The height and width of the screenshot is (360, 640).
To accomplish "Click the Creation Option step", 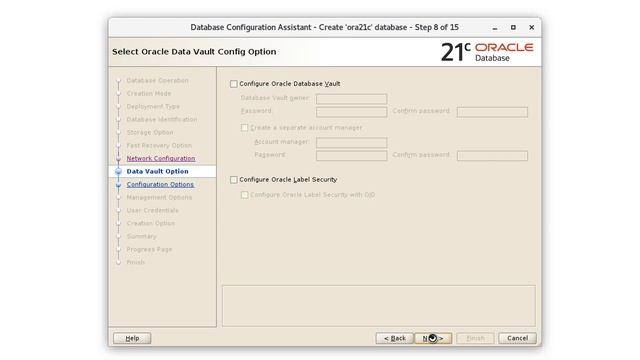I will pyautogui.click(x=151, y=224).
